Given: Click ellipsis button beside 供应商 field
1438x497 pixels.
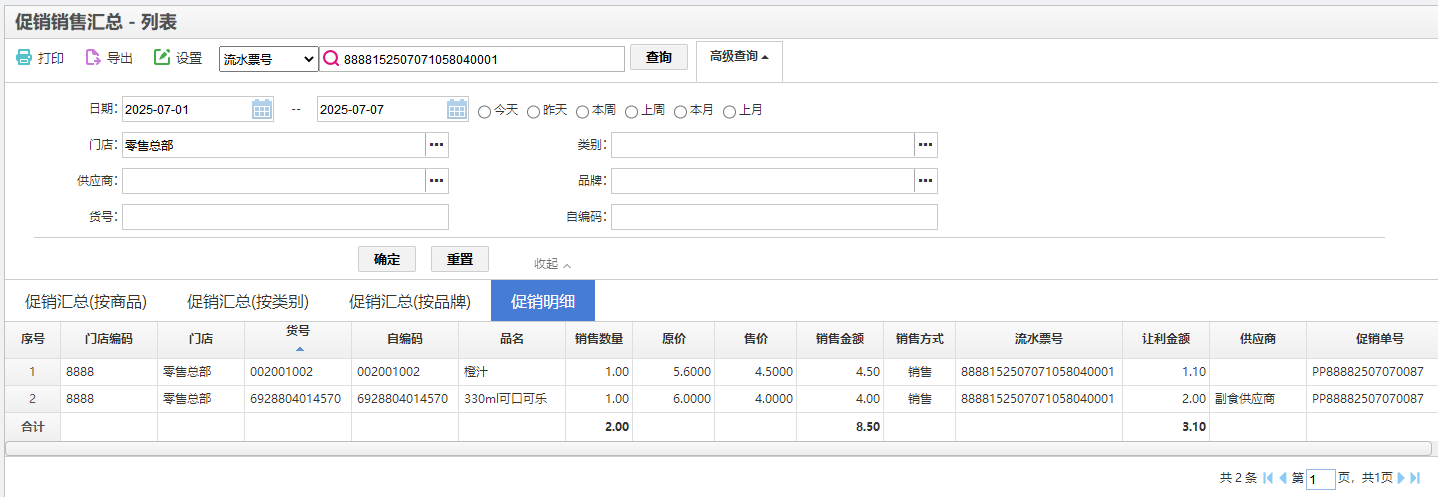Looking at the screenshot, I should [437, 181].
